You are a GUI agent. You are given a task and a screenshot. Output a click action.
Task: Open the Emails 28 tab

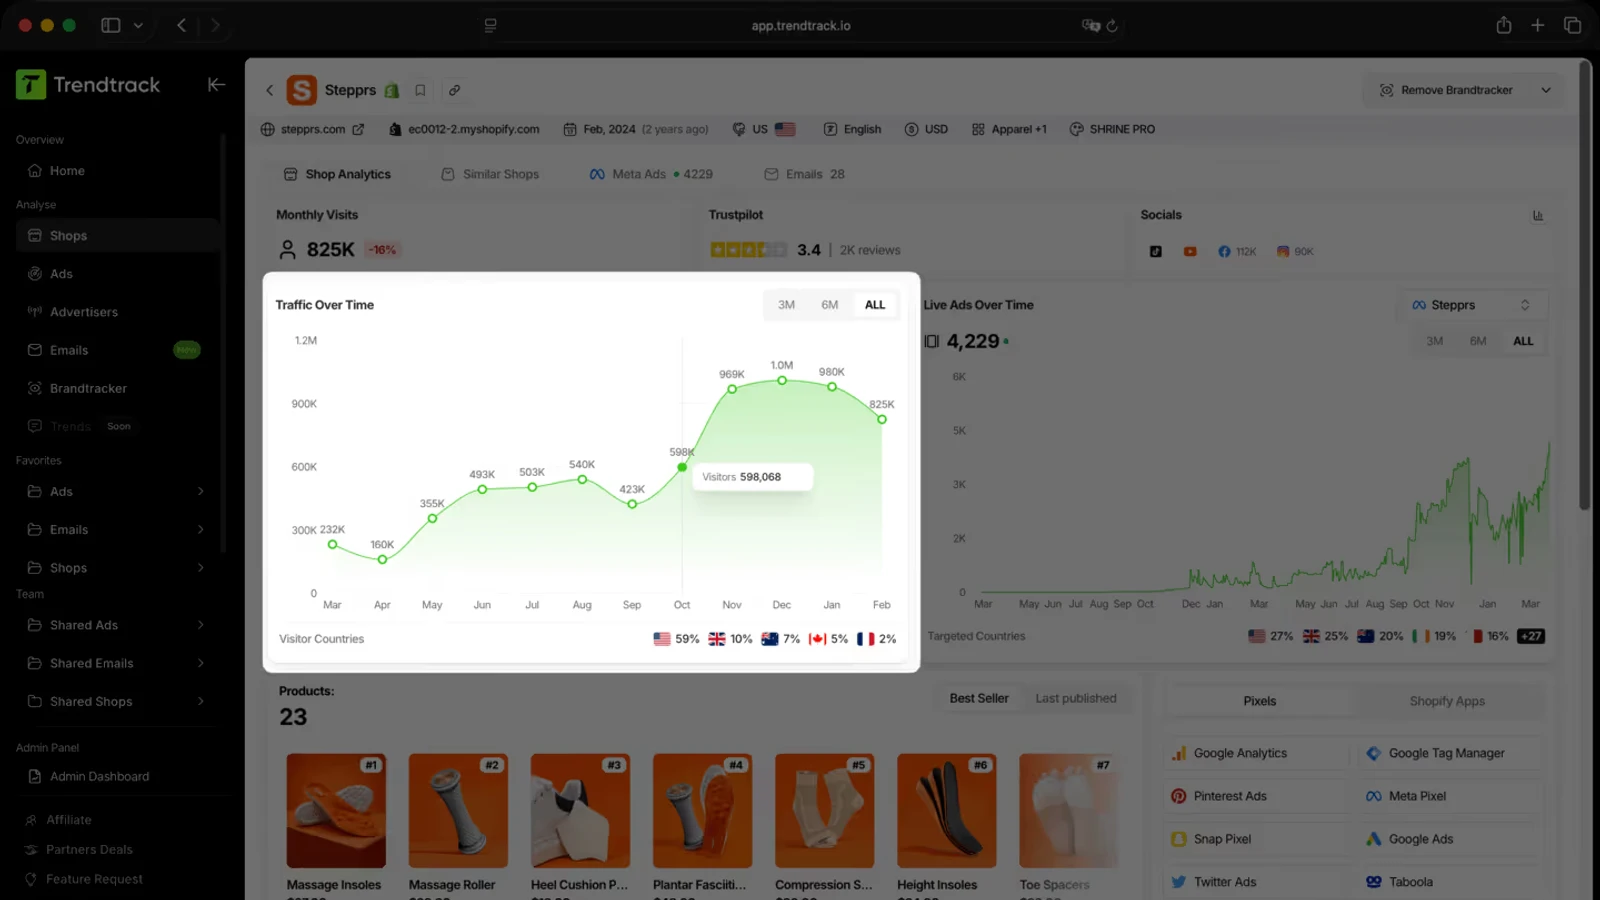[804, 174]
